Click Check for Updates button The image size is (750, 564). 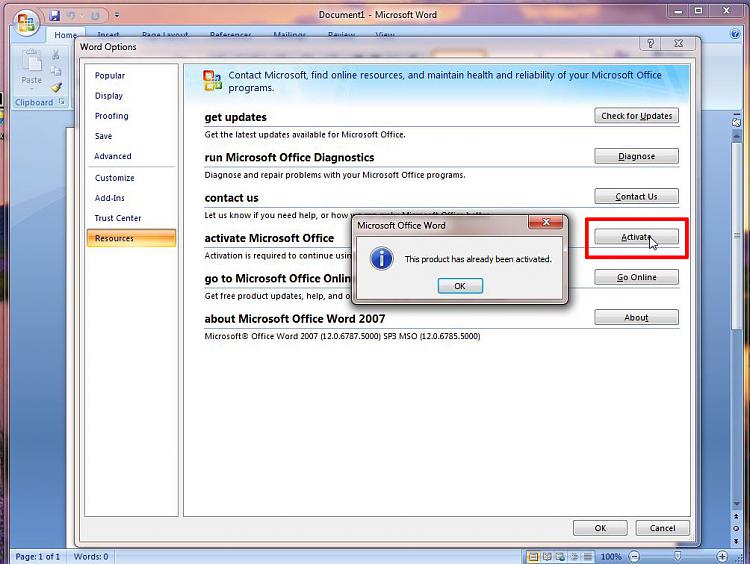(x=636, y=116)
